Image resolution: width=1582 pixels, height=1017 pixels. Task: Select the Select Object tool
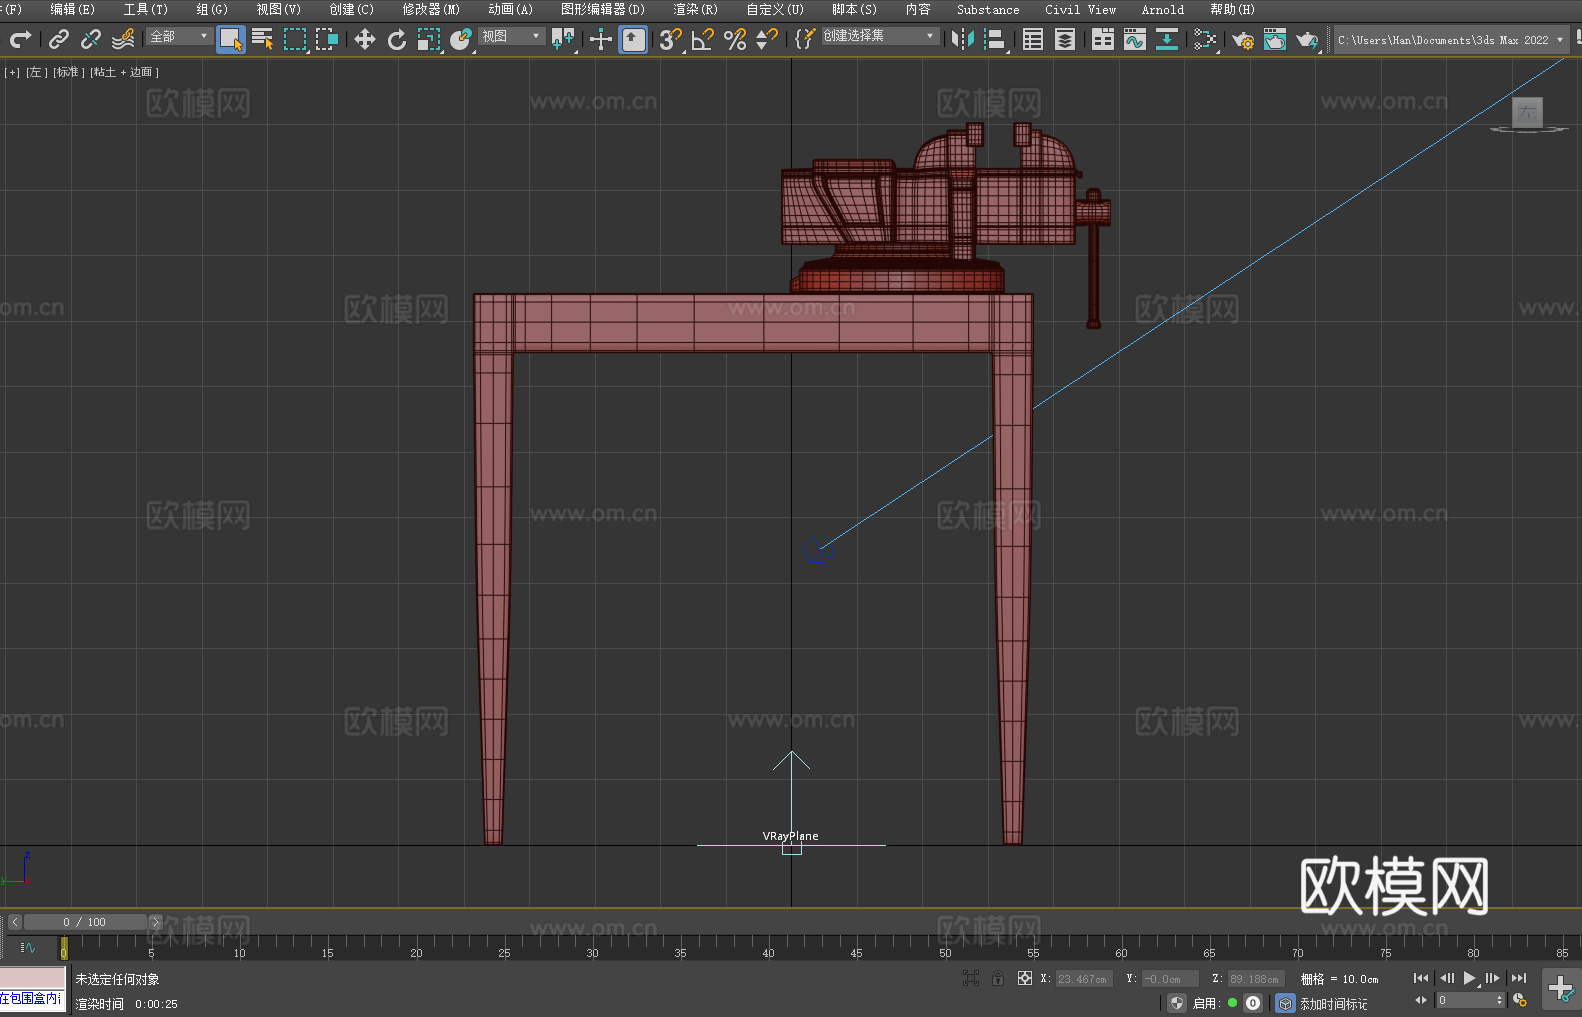click(231, 39)
